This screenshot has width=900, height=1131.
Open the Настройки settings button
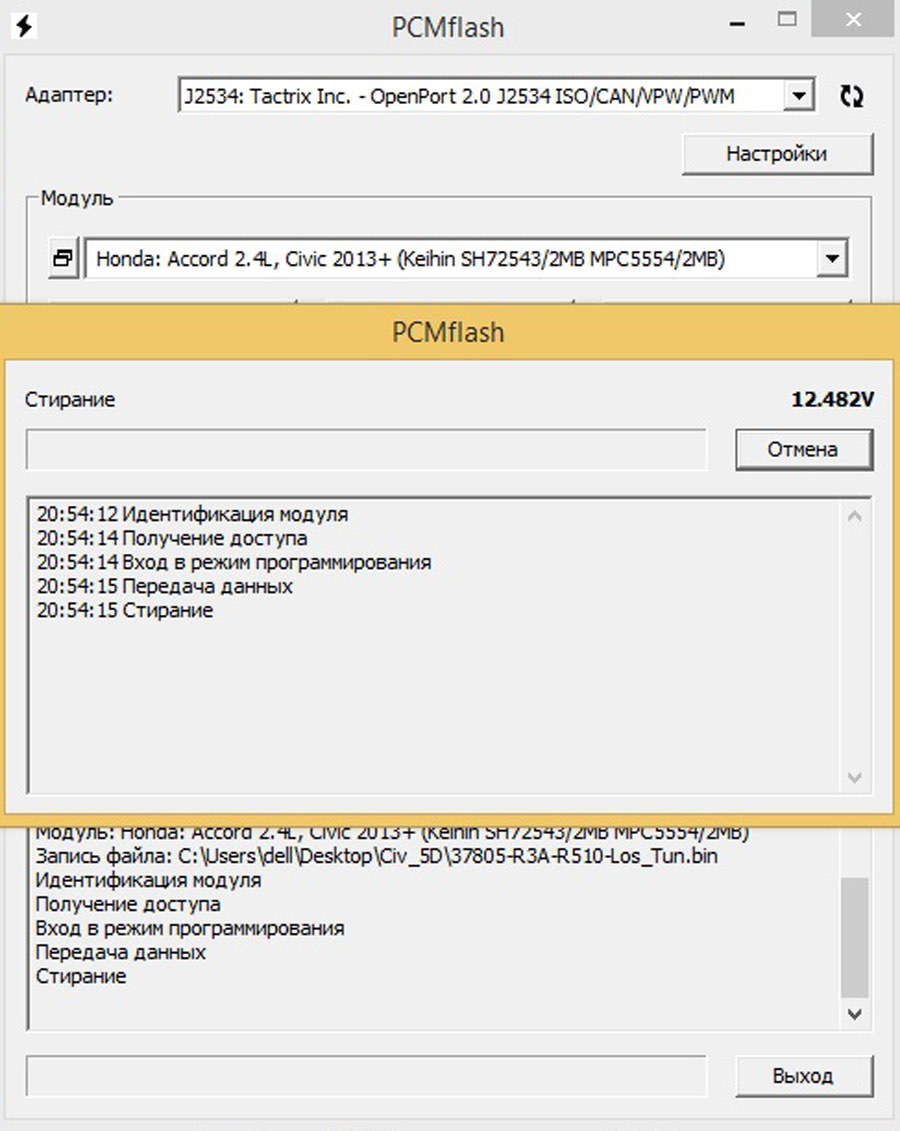coord(777,154)
